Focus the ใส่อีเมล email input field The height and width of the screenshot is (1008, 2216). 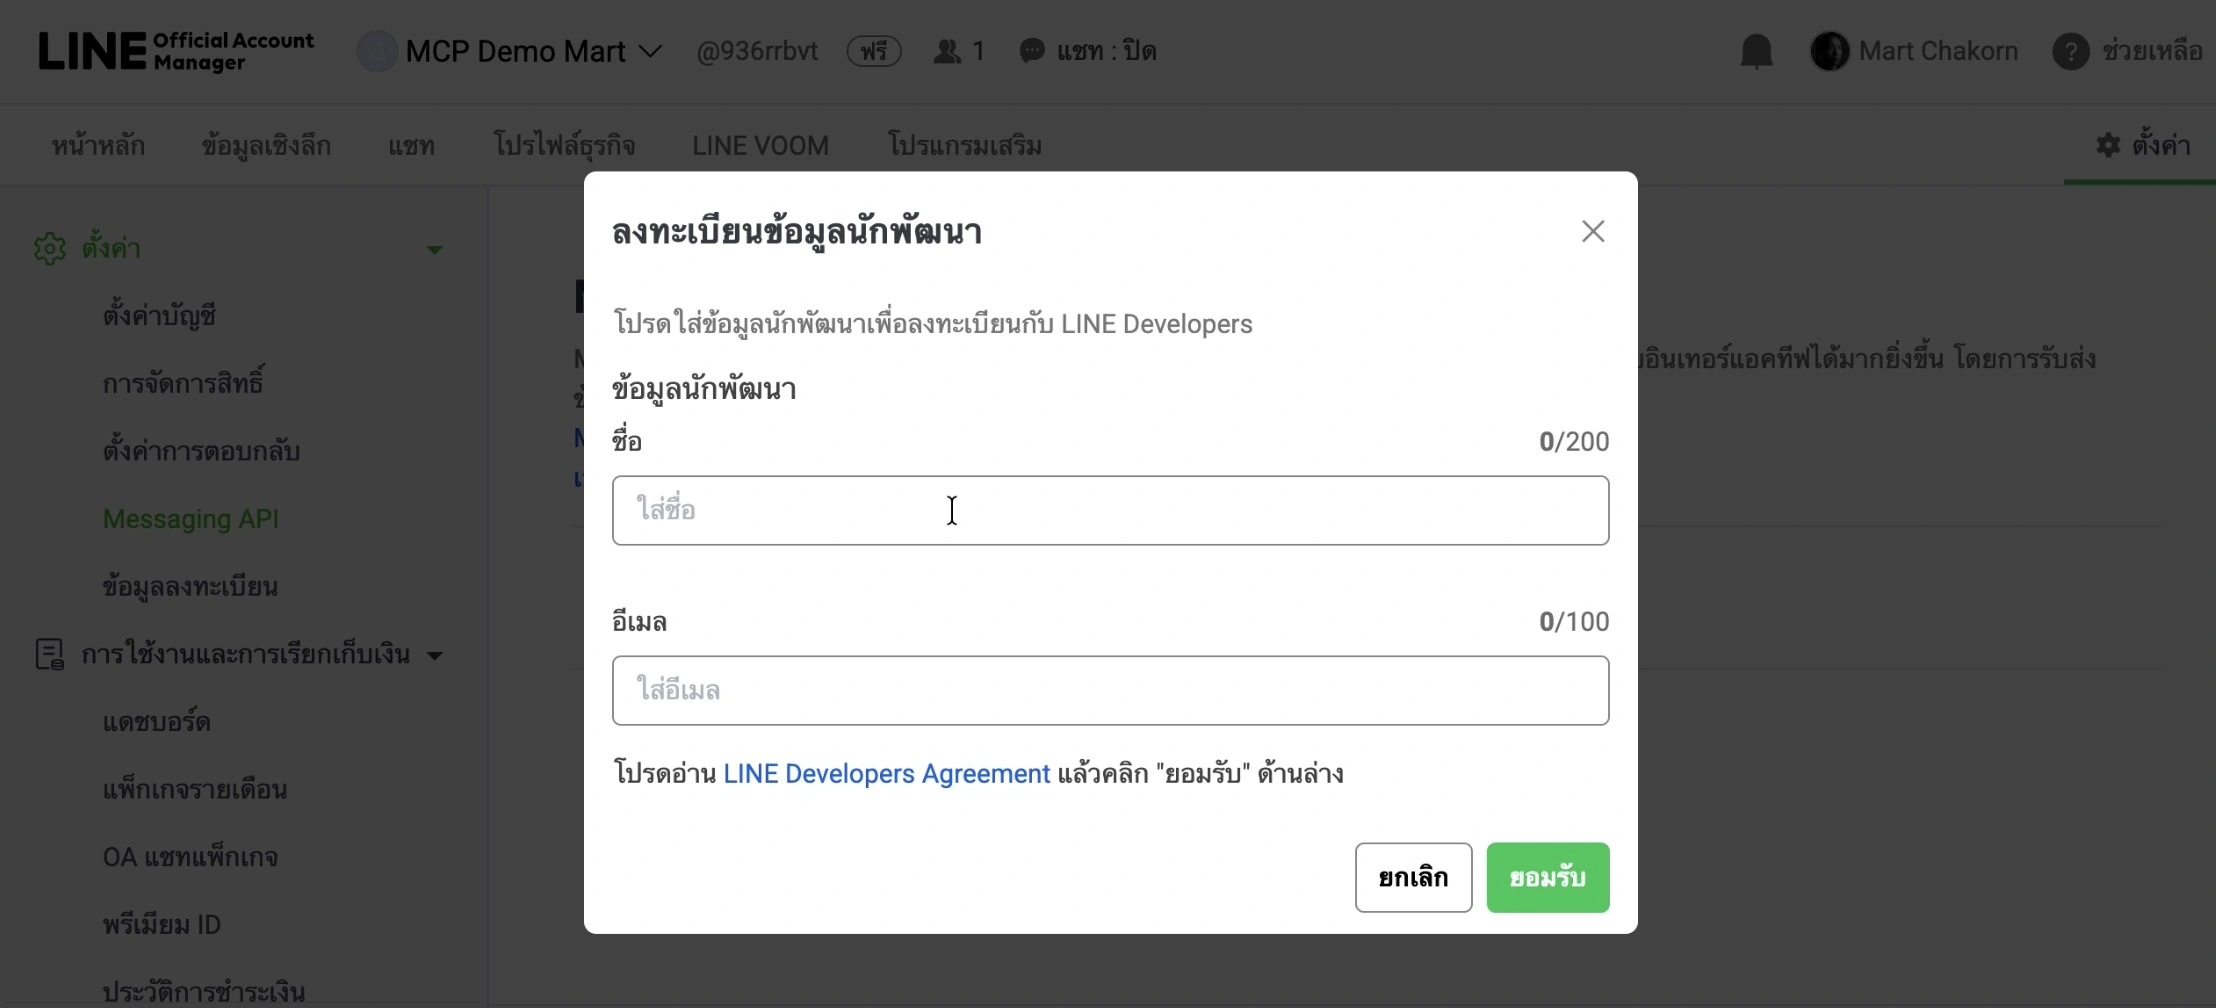(1110, 690)
